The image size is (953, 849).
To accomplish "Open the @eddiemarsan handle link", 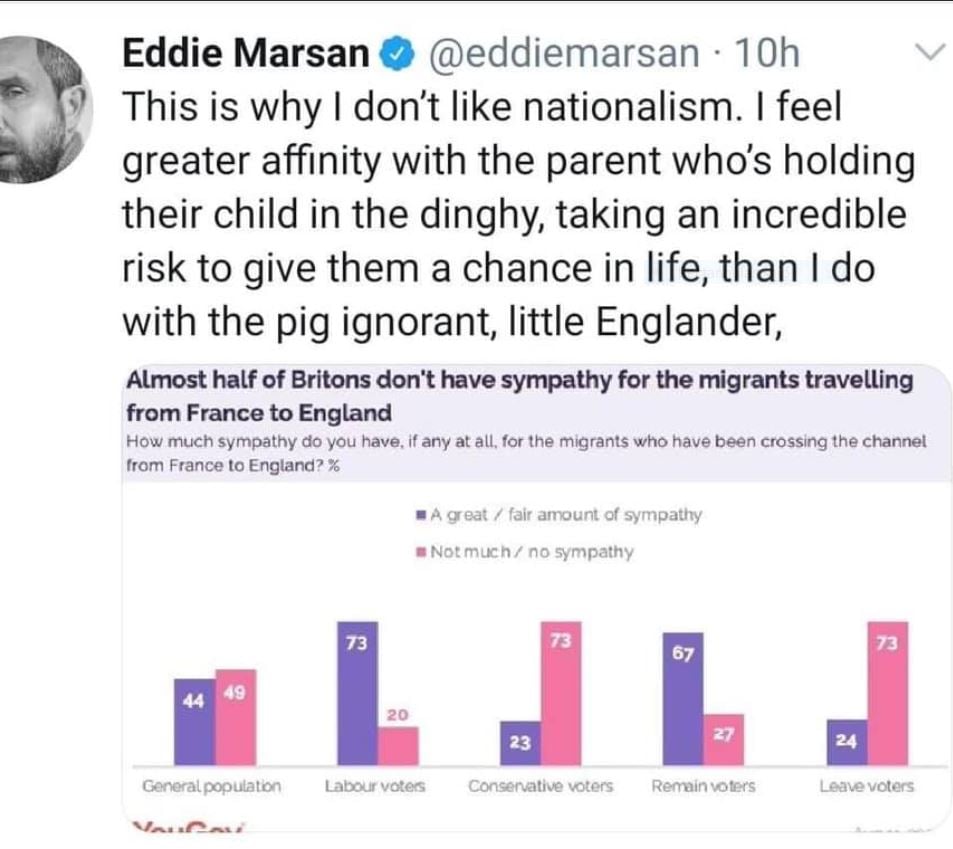I will coord(564,53).
